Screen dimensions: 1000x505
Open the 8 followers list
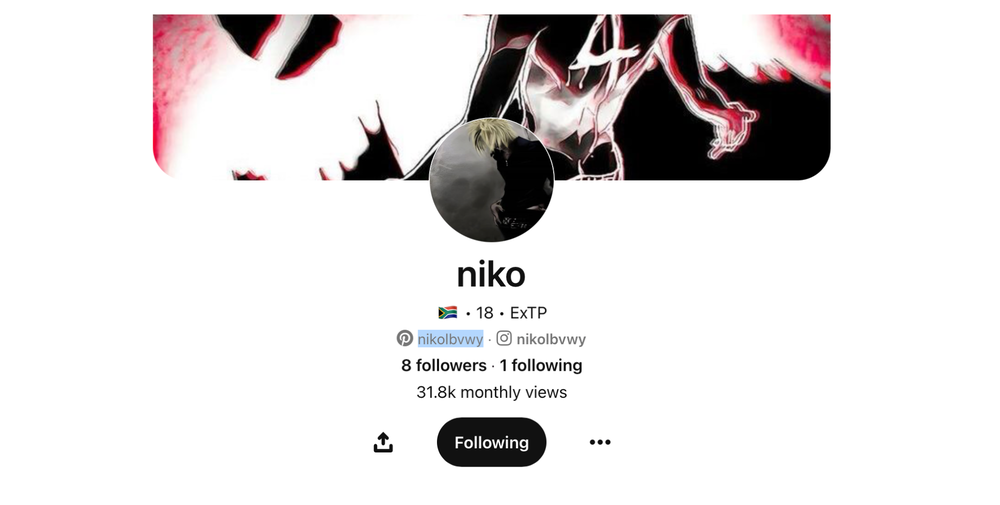pyautogui.click(x=443, y=365)
